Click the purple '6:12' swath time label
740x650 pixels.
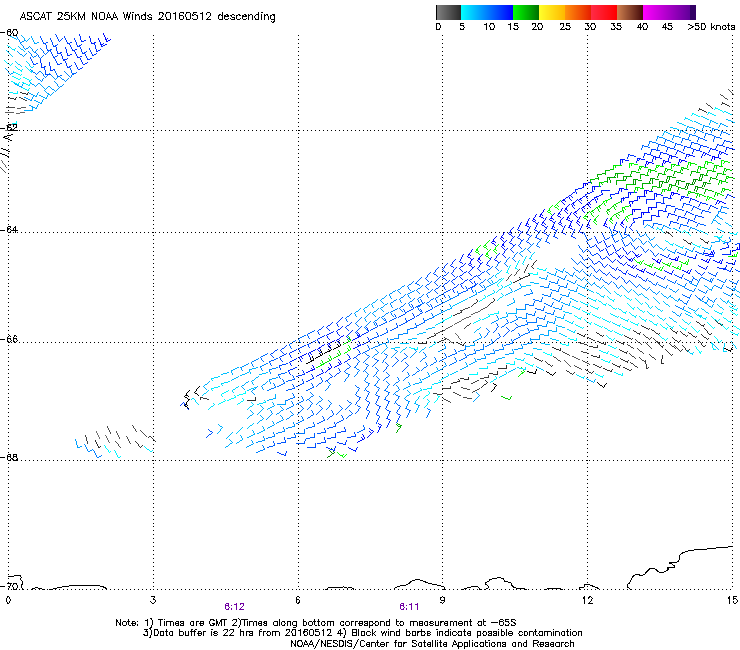(x=235, y=607)
